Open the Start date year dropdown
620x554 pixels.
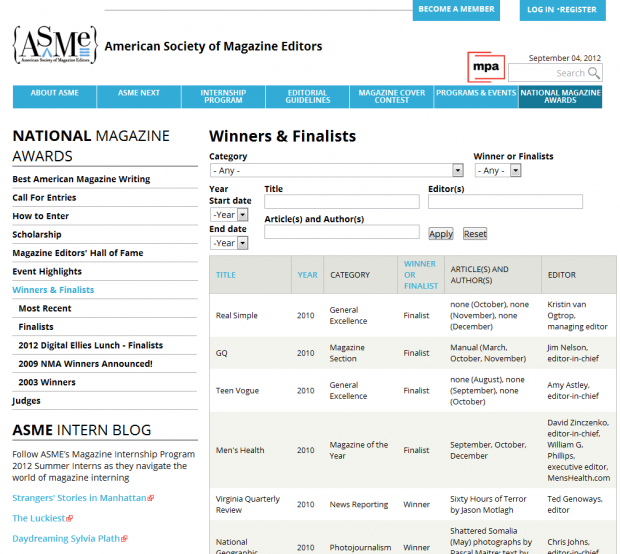click(x=229, y=215)
